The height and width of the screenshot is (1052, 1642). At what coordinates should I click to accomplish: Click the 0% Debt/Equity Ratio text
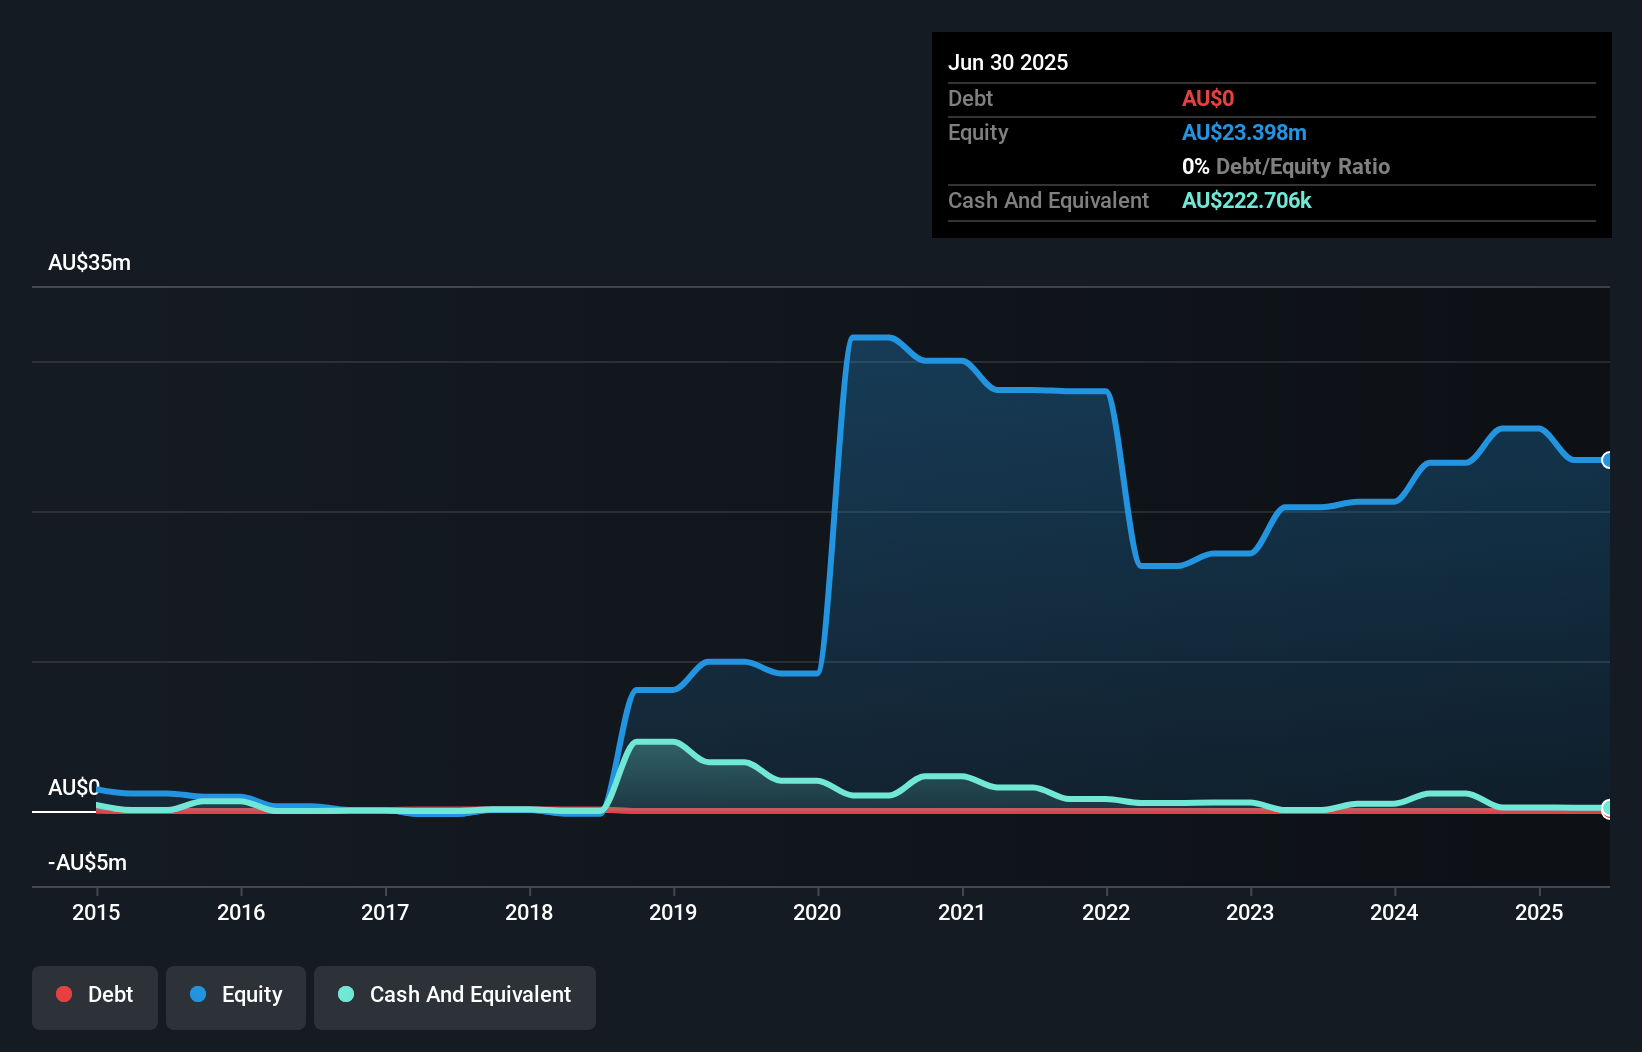[x=1286, y=166]
